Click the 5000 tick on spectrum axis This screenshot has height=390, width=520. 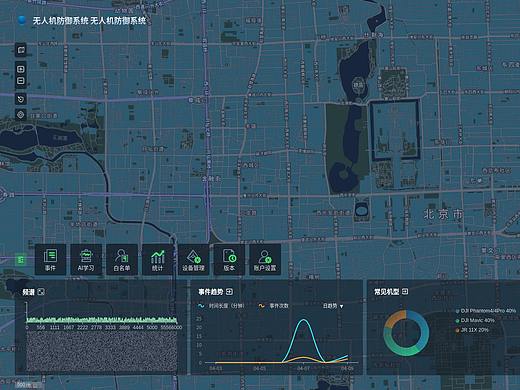152,328
